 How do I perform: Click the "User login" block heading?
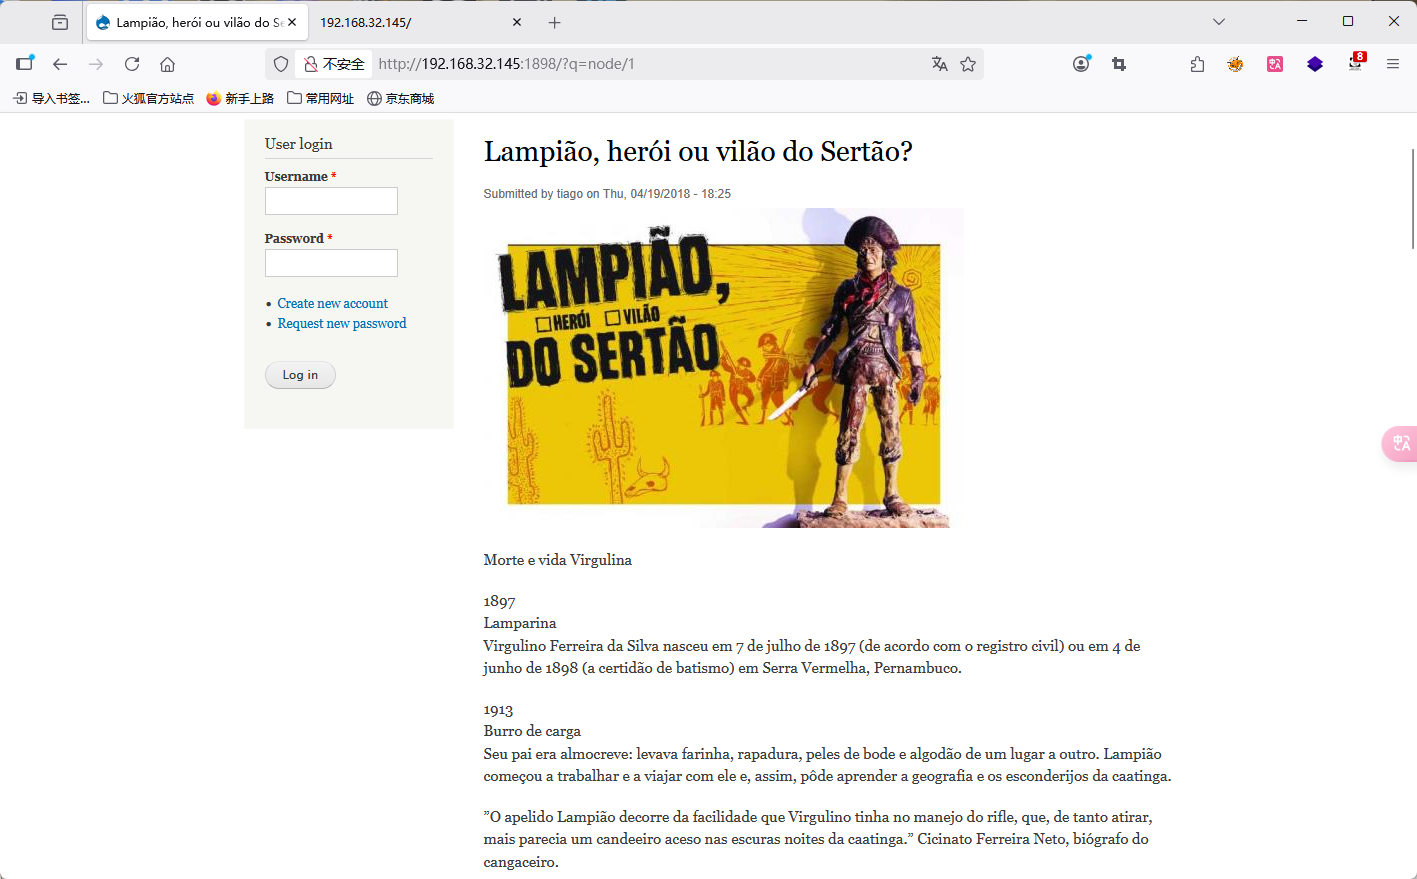[x=299, y=144]
